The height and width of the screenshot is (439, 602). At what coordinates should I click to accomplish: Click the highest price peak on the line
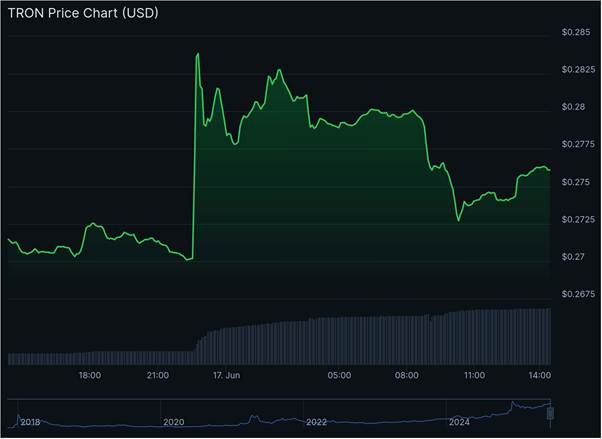pyautogui.click(x=198, y=54)
